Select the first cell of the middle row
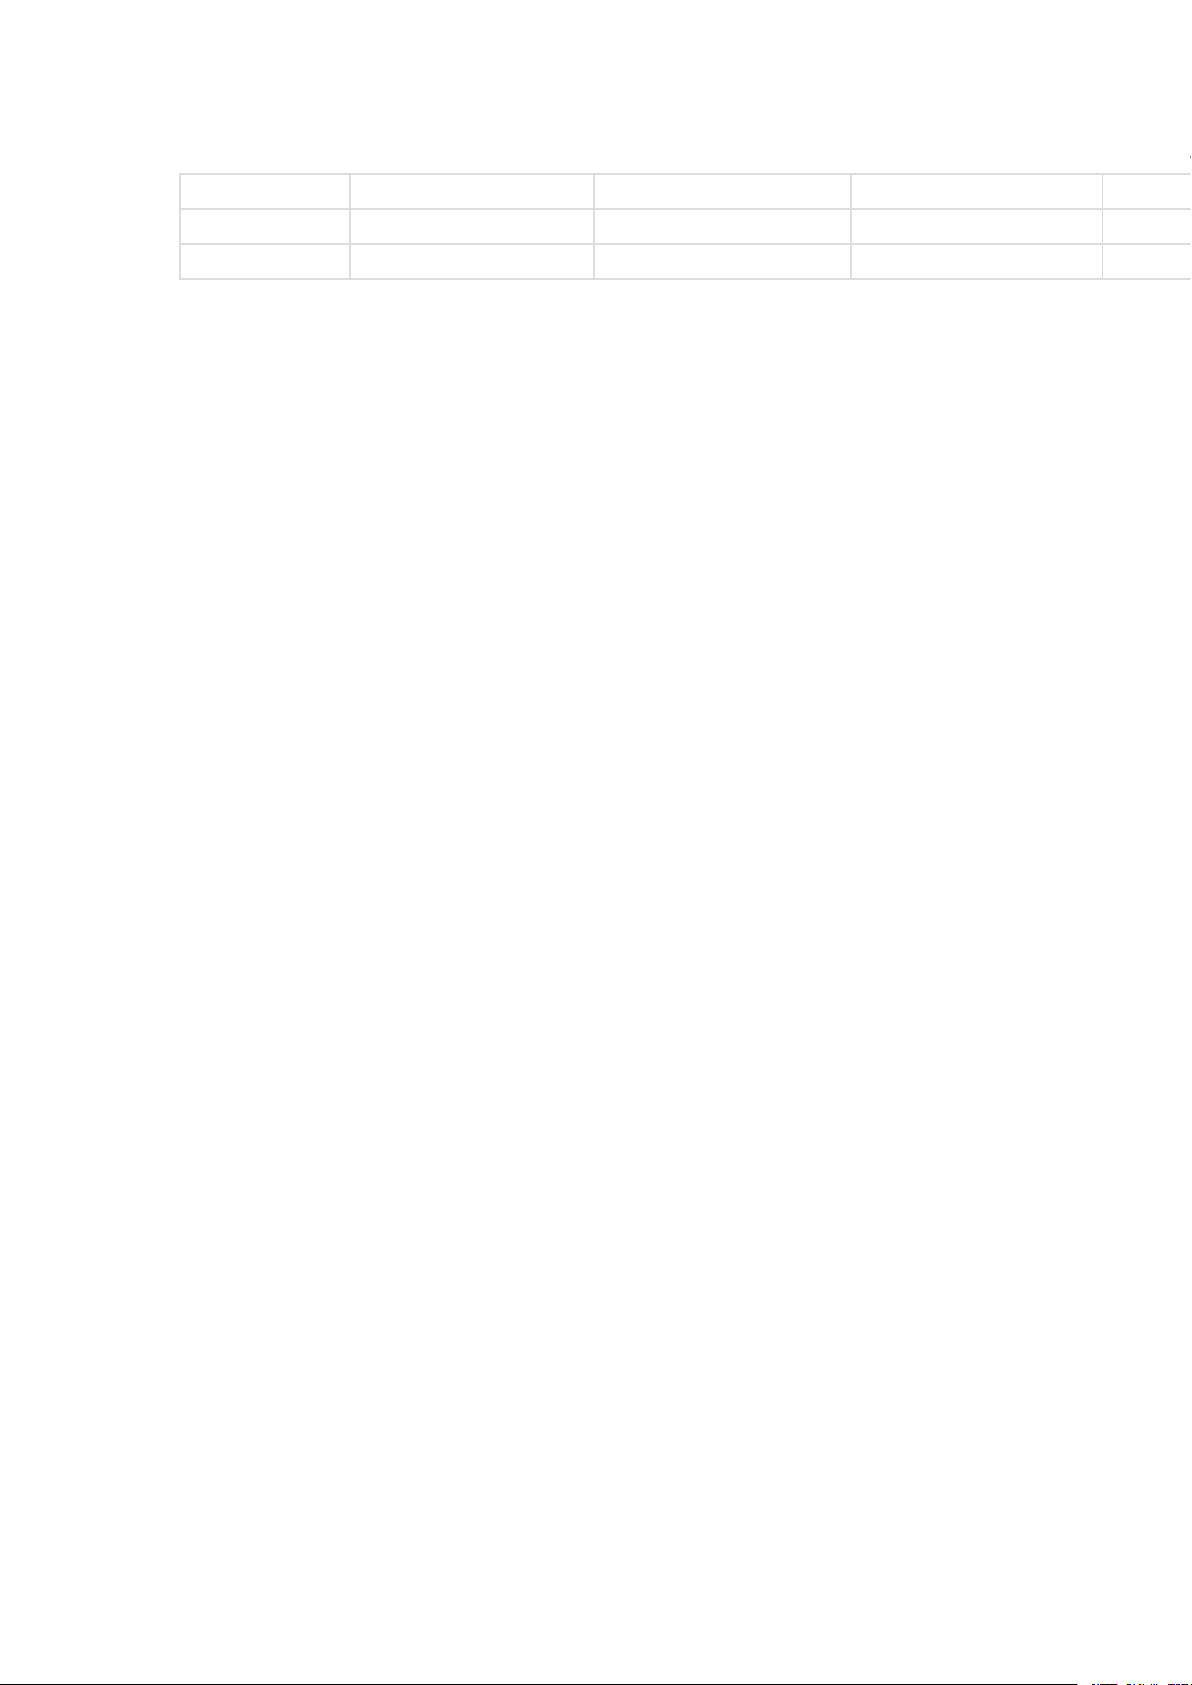This screenshot has height=1685, width=1192. (265, 226)
